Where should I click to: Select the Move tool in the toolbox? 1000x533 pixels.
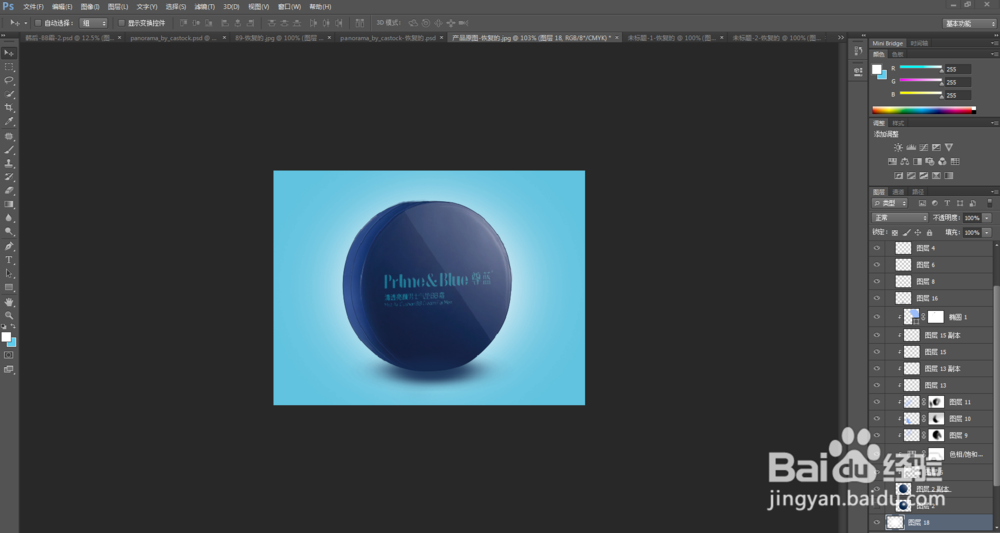click(x=9, y=53)
